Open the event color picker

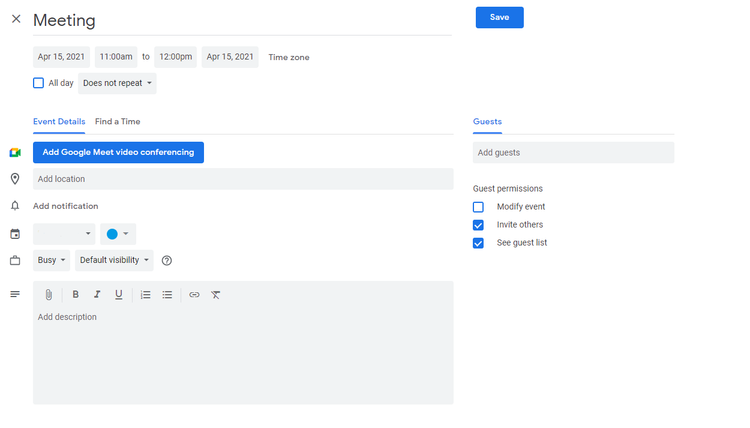[x=118, y=234]
